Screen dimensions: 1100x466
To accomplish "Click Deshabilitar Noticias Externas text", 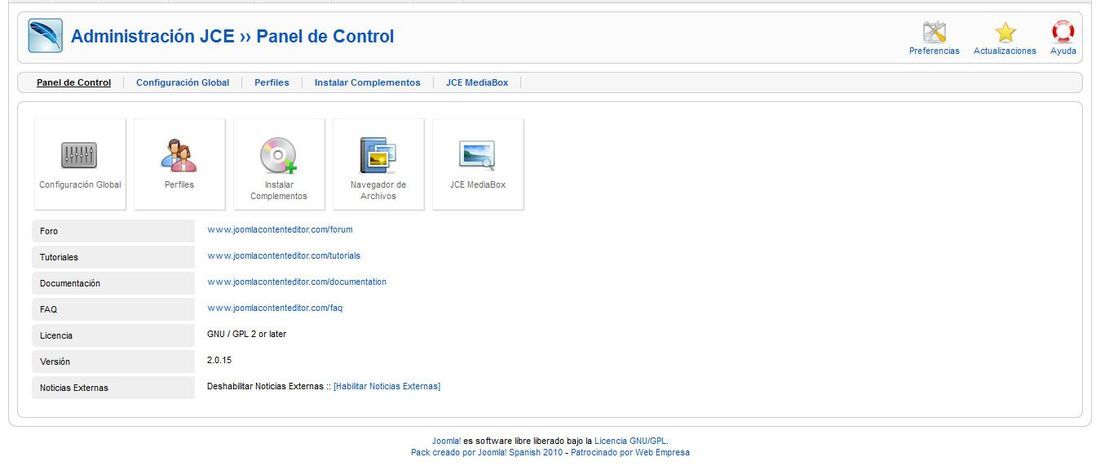I will [x=265, y=386].
